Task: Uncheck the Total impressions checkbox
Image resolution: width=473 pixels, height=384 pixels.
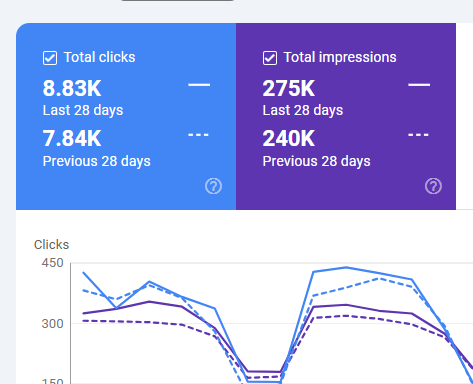Action: (270, 58)
